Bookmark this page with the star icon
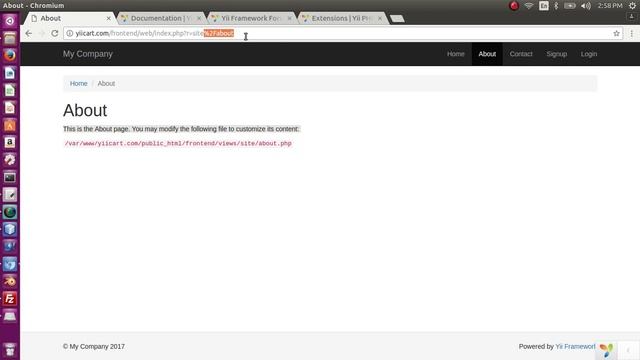 pyautogui.click(x=616, y=33)
